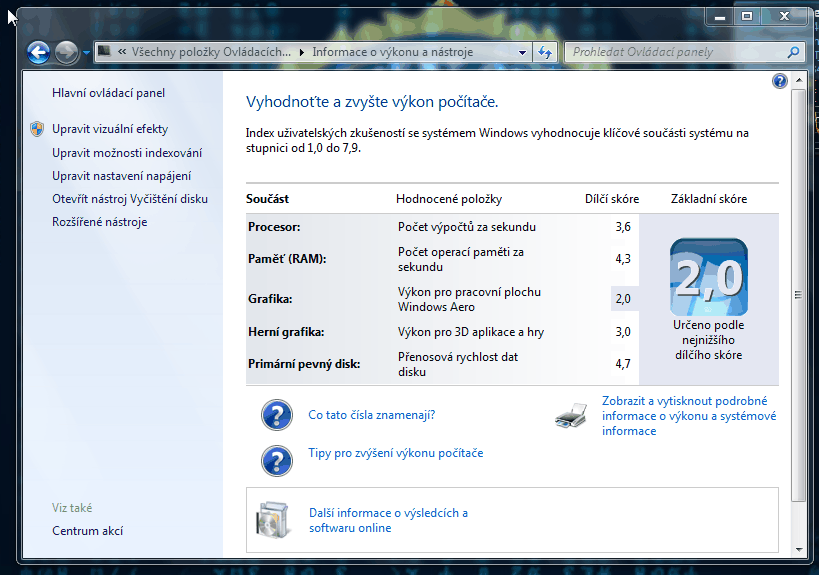
Task: Refresh the page with address bar refresh icon
Action: pos(545,52)
